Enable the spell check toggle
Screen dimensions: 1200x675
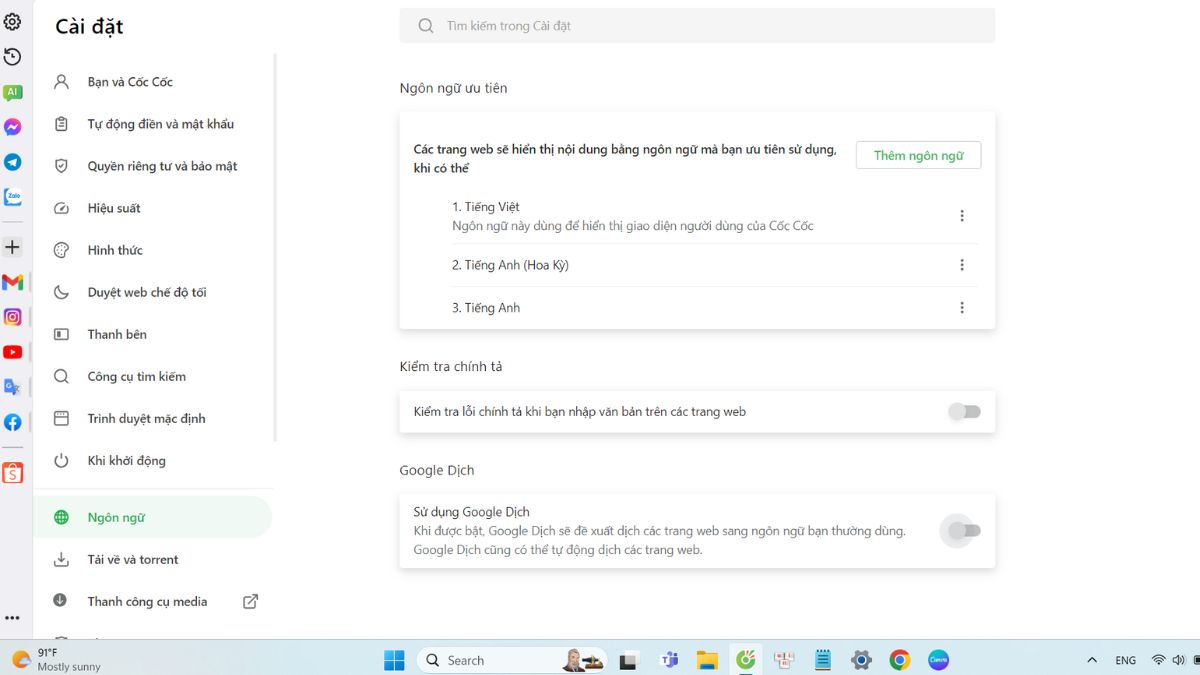[964, 412]
